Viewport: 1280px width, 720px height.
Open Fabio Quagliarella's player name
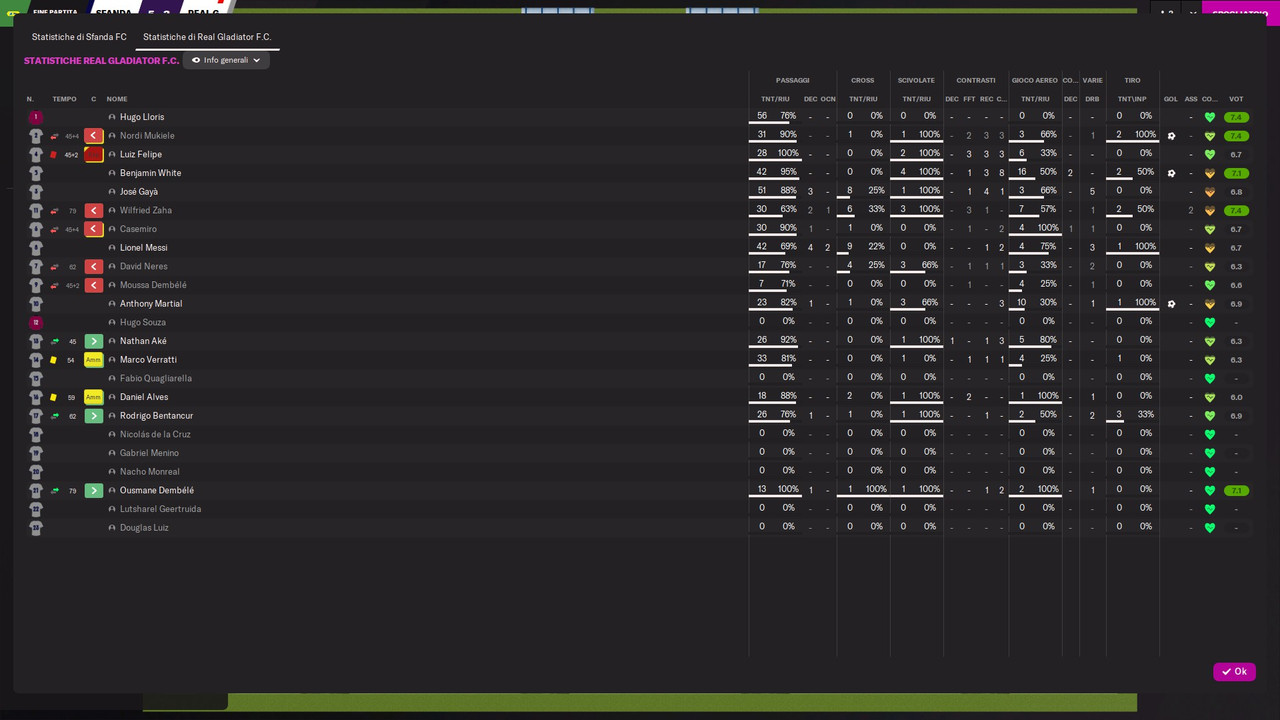(x=156, y=379)
